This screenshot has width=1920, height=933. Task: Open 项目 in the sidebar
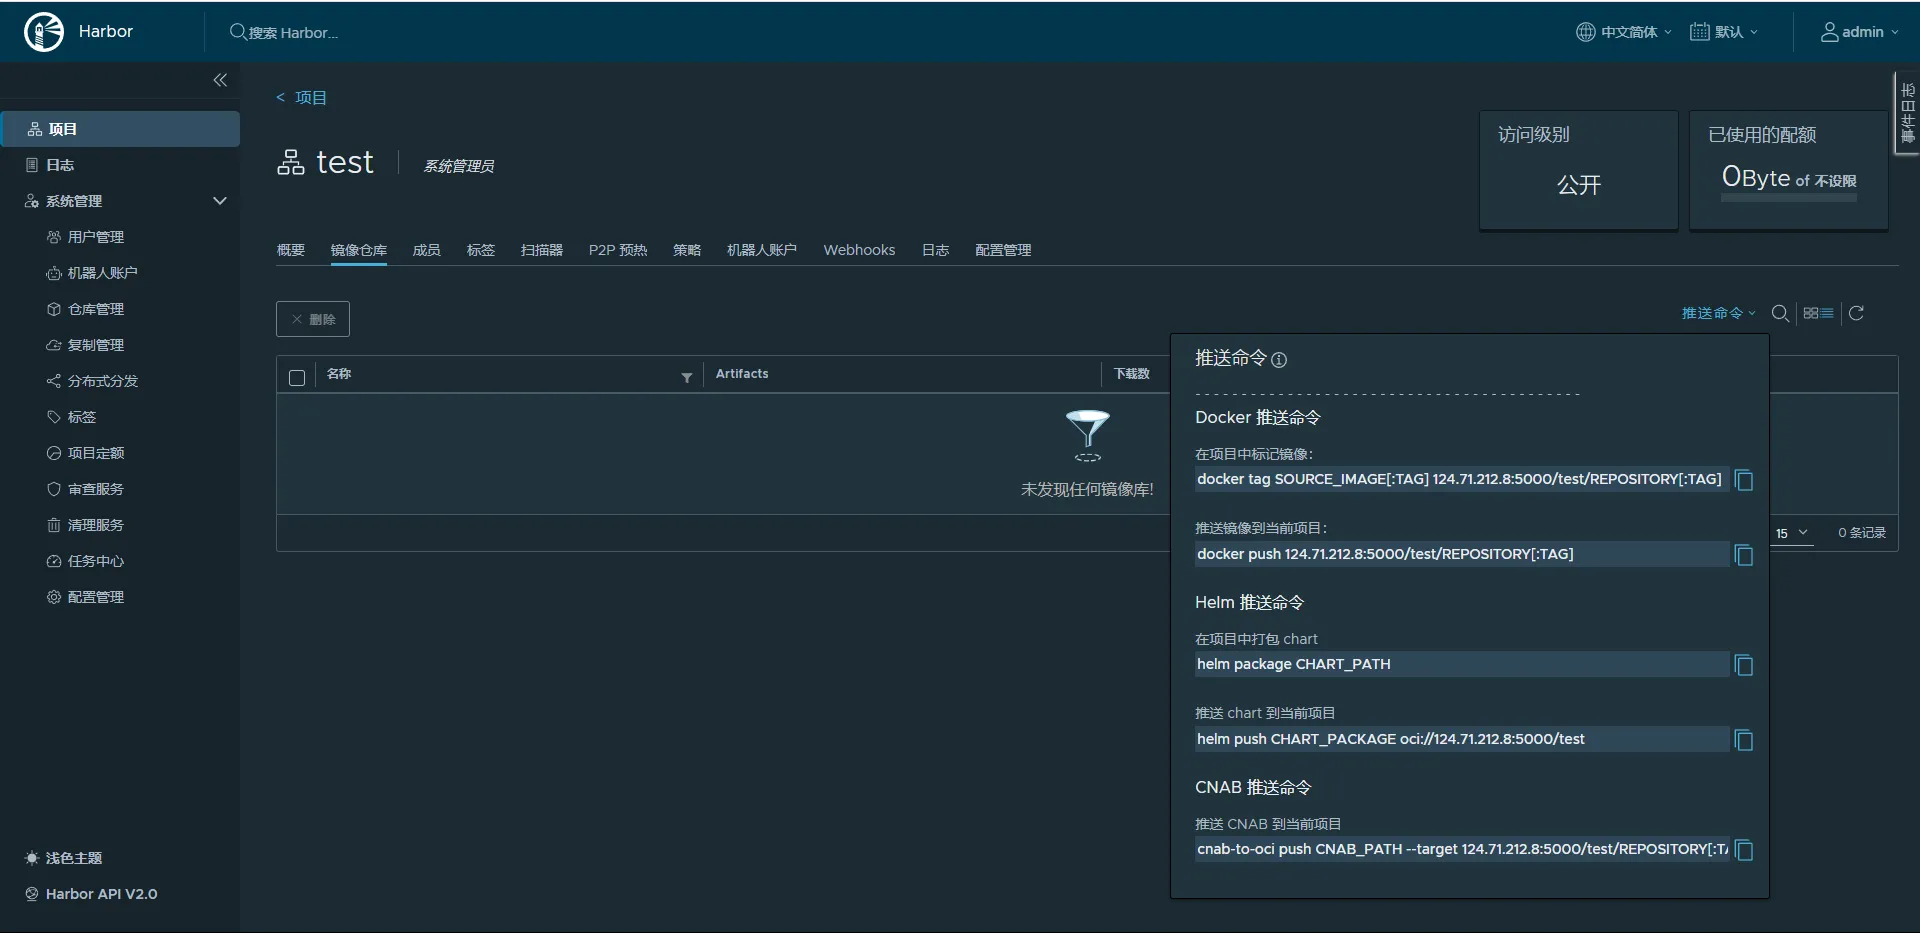120,129
